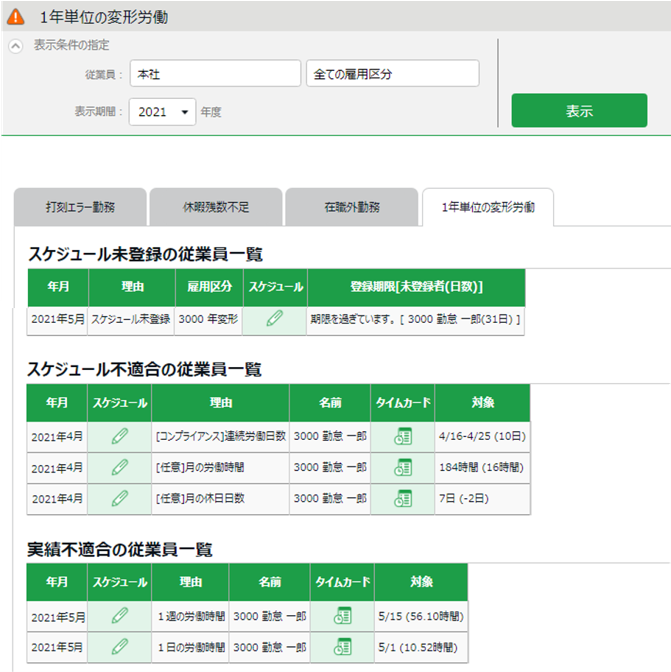Switch to the 打刻エラー勤務 tab
Screen dimensions: 671x672
tap(80, 208)
